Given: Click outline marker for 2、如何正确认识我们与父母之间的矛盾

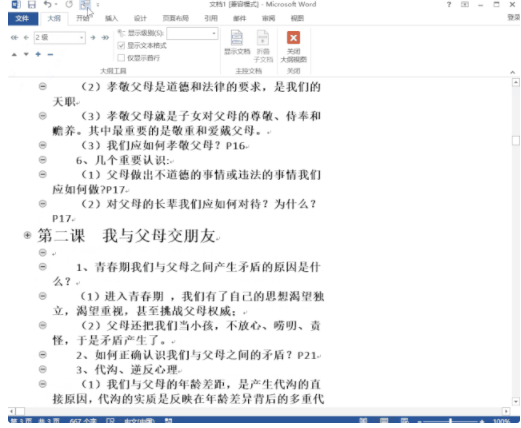Looking at the screenshot, I should pyautogui.click(x=43, y=355).
